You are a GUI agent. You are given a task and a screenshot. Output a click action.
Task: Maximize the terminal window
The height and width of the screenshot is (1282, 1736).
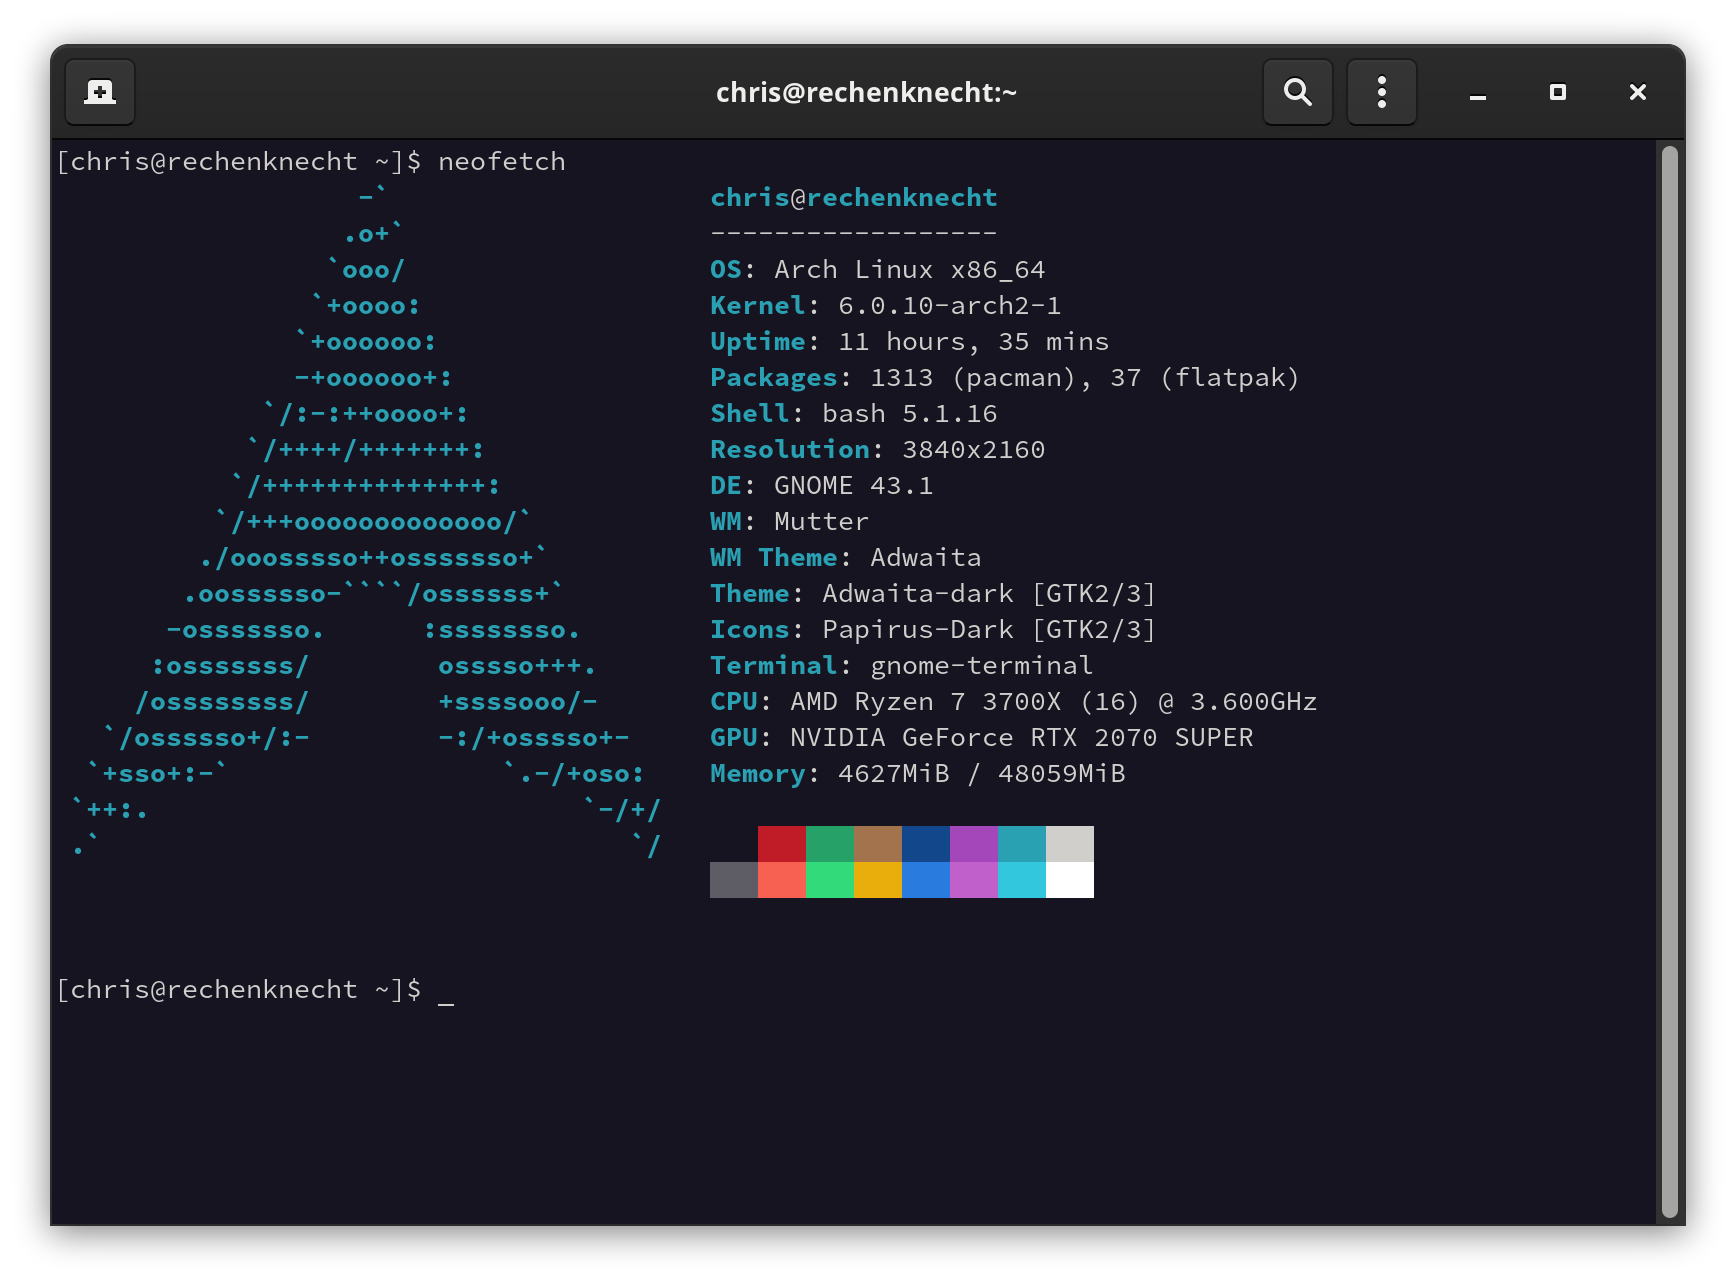(x=1558, y=92)
